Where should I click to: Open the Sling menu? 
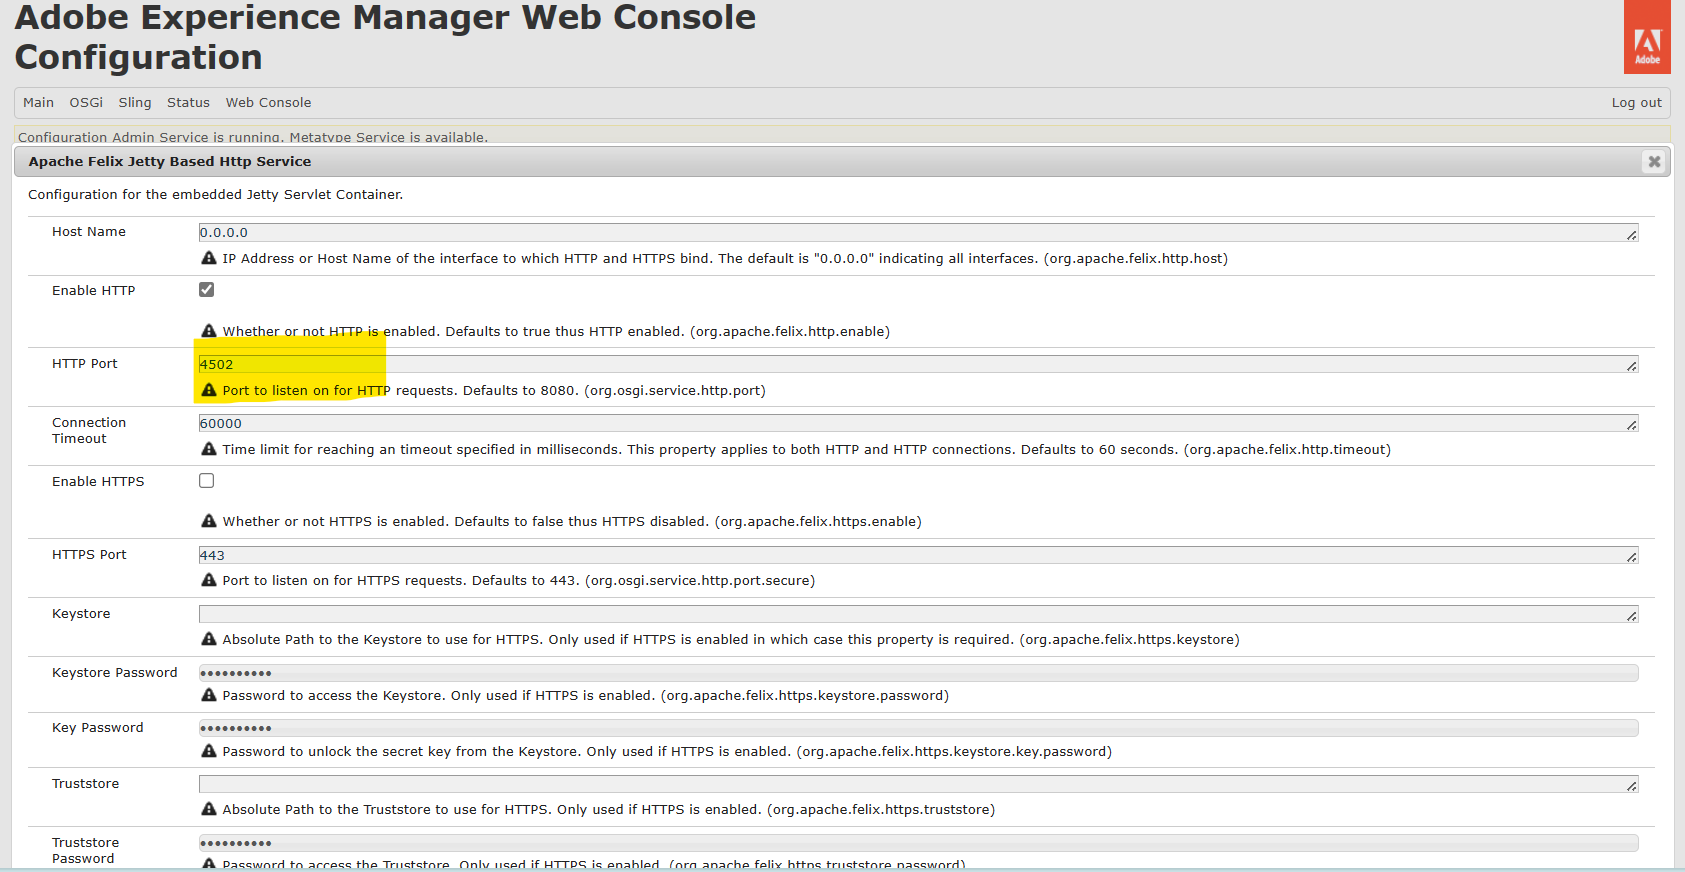(x=135, y=102)
